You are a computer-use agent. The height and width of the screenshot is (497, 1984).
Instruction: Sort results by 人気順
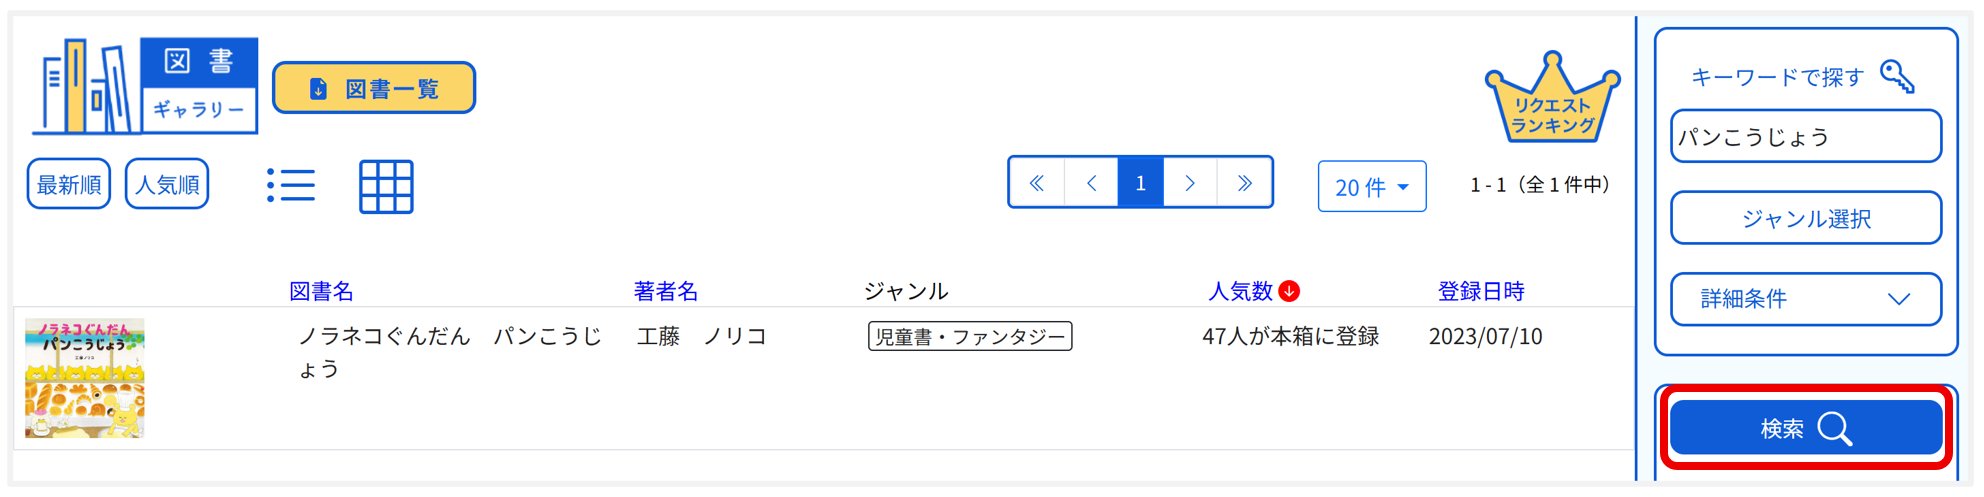tap(167, 185)
